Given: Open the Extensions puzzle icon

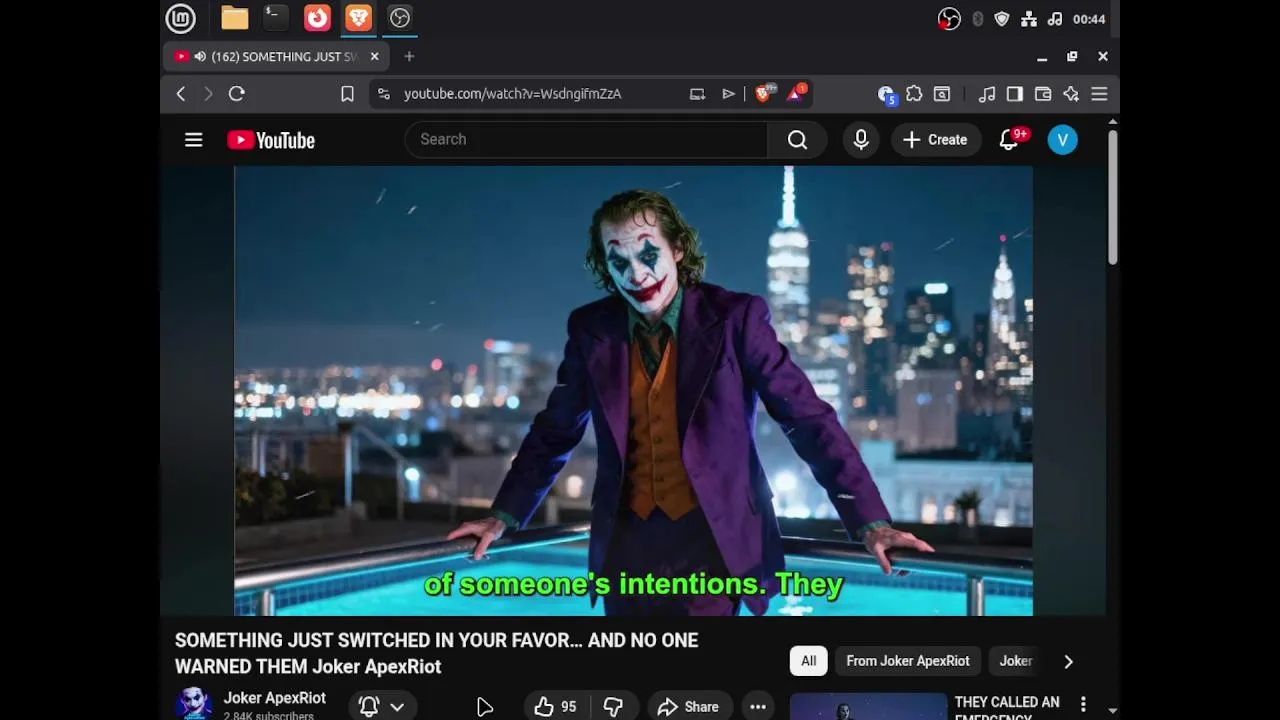Looking at the screenshot, I should (914, 94).
